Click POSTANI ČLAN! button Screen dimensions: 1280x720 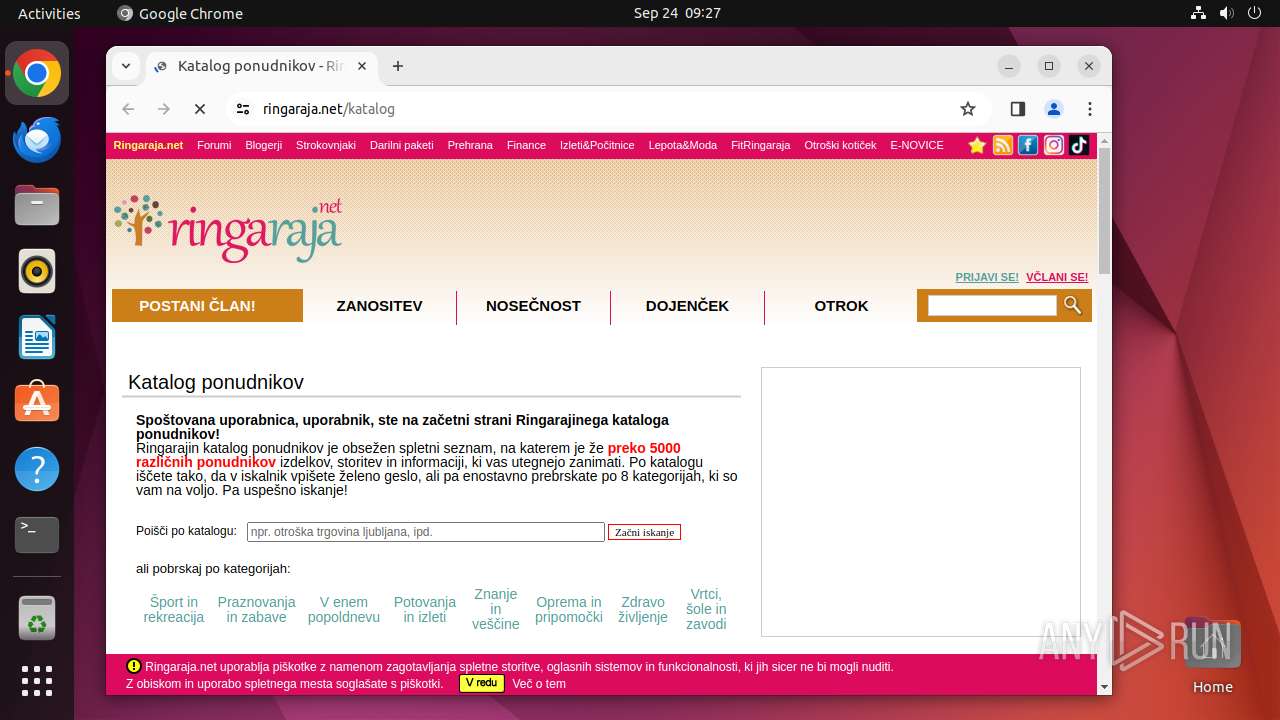pos(207,305)
